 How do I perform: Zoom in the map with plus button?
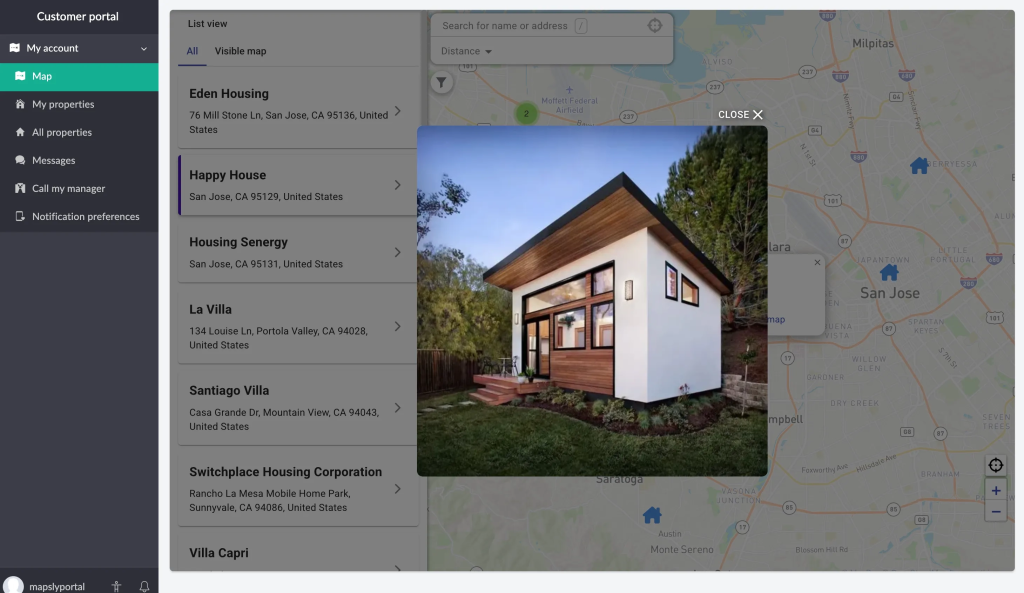pyautogui.click(x=995, y=491)
